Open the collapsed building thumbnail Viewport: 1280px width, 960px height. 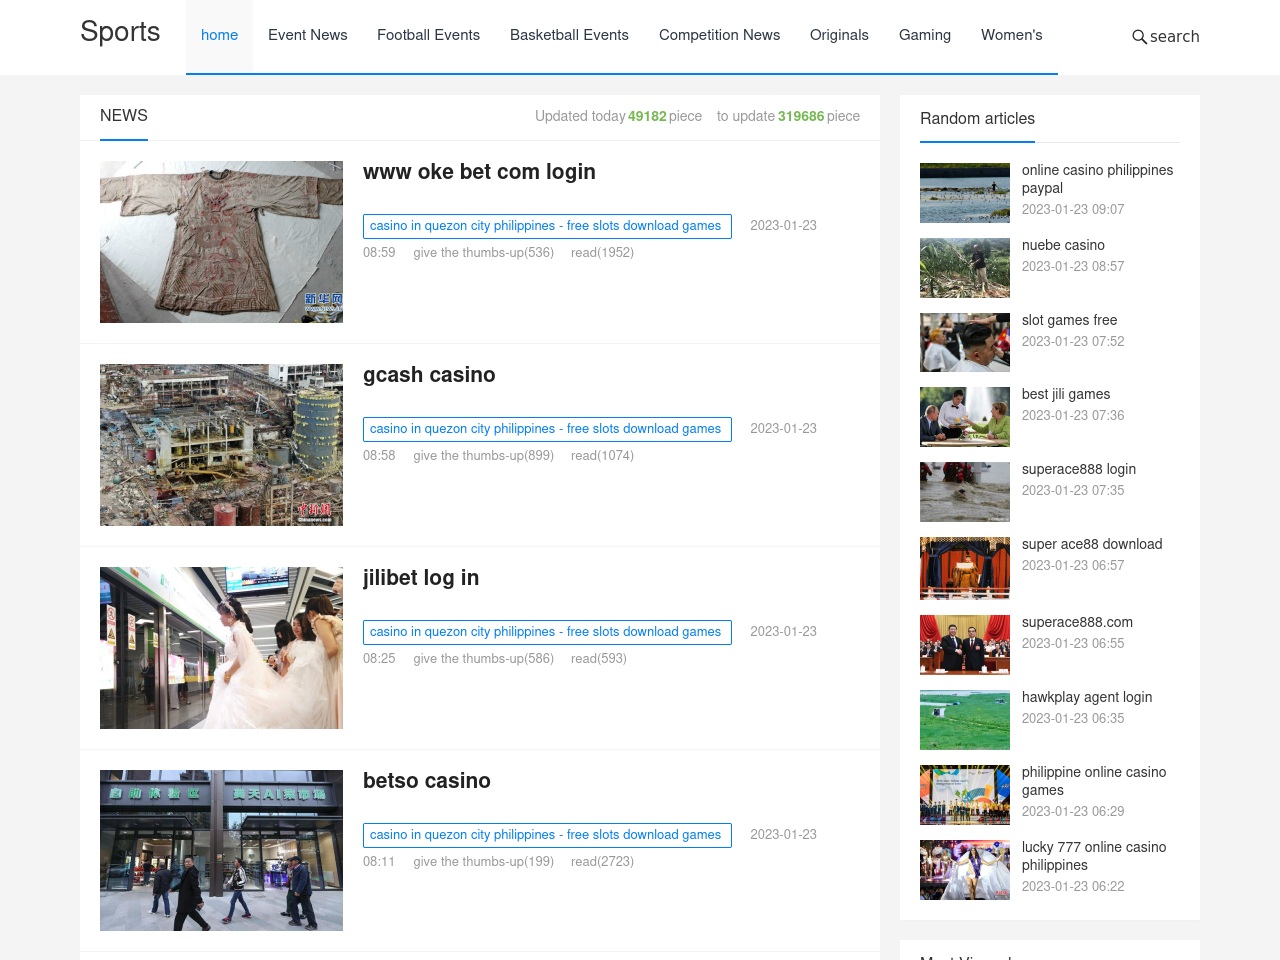pos(221,445)
